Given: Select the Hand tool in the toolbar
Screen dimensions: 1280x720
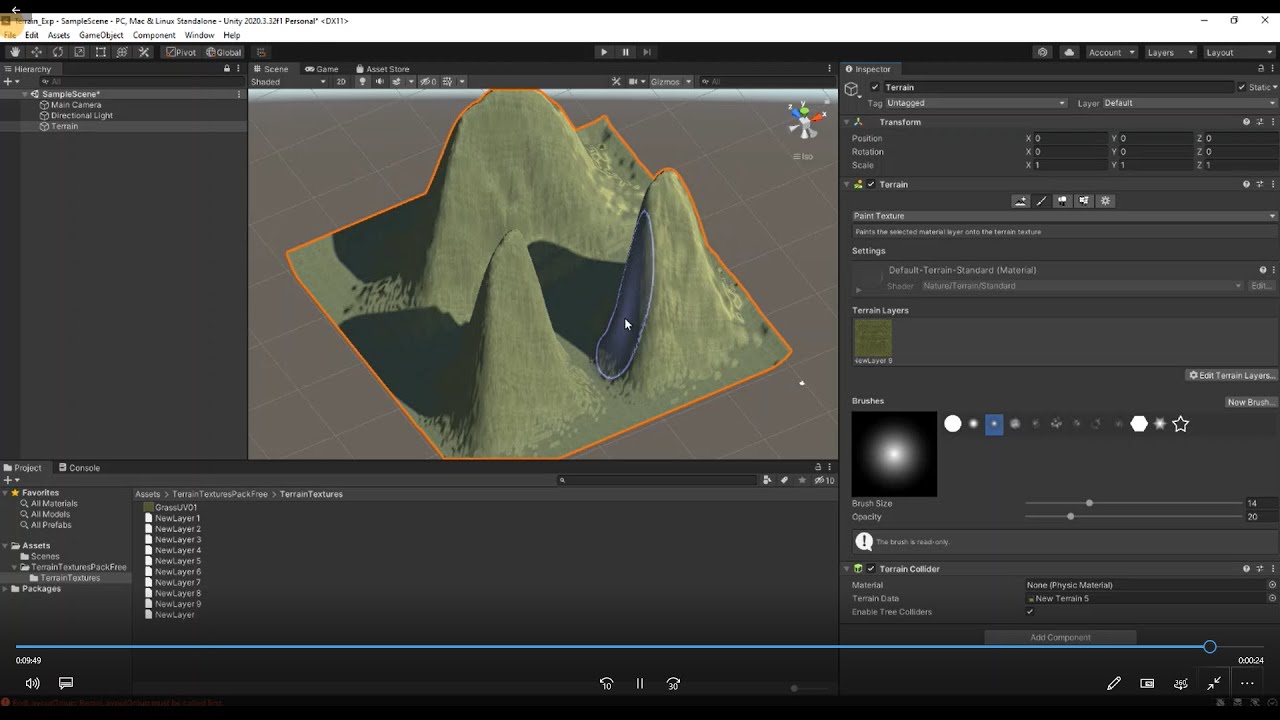Looking at the screenshot, I should [15, 52].
